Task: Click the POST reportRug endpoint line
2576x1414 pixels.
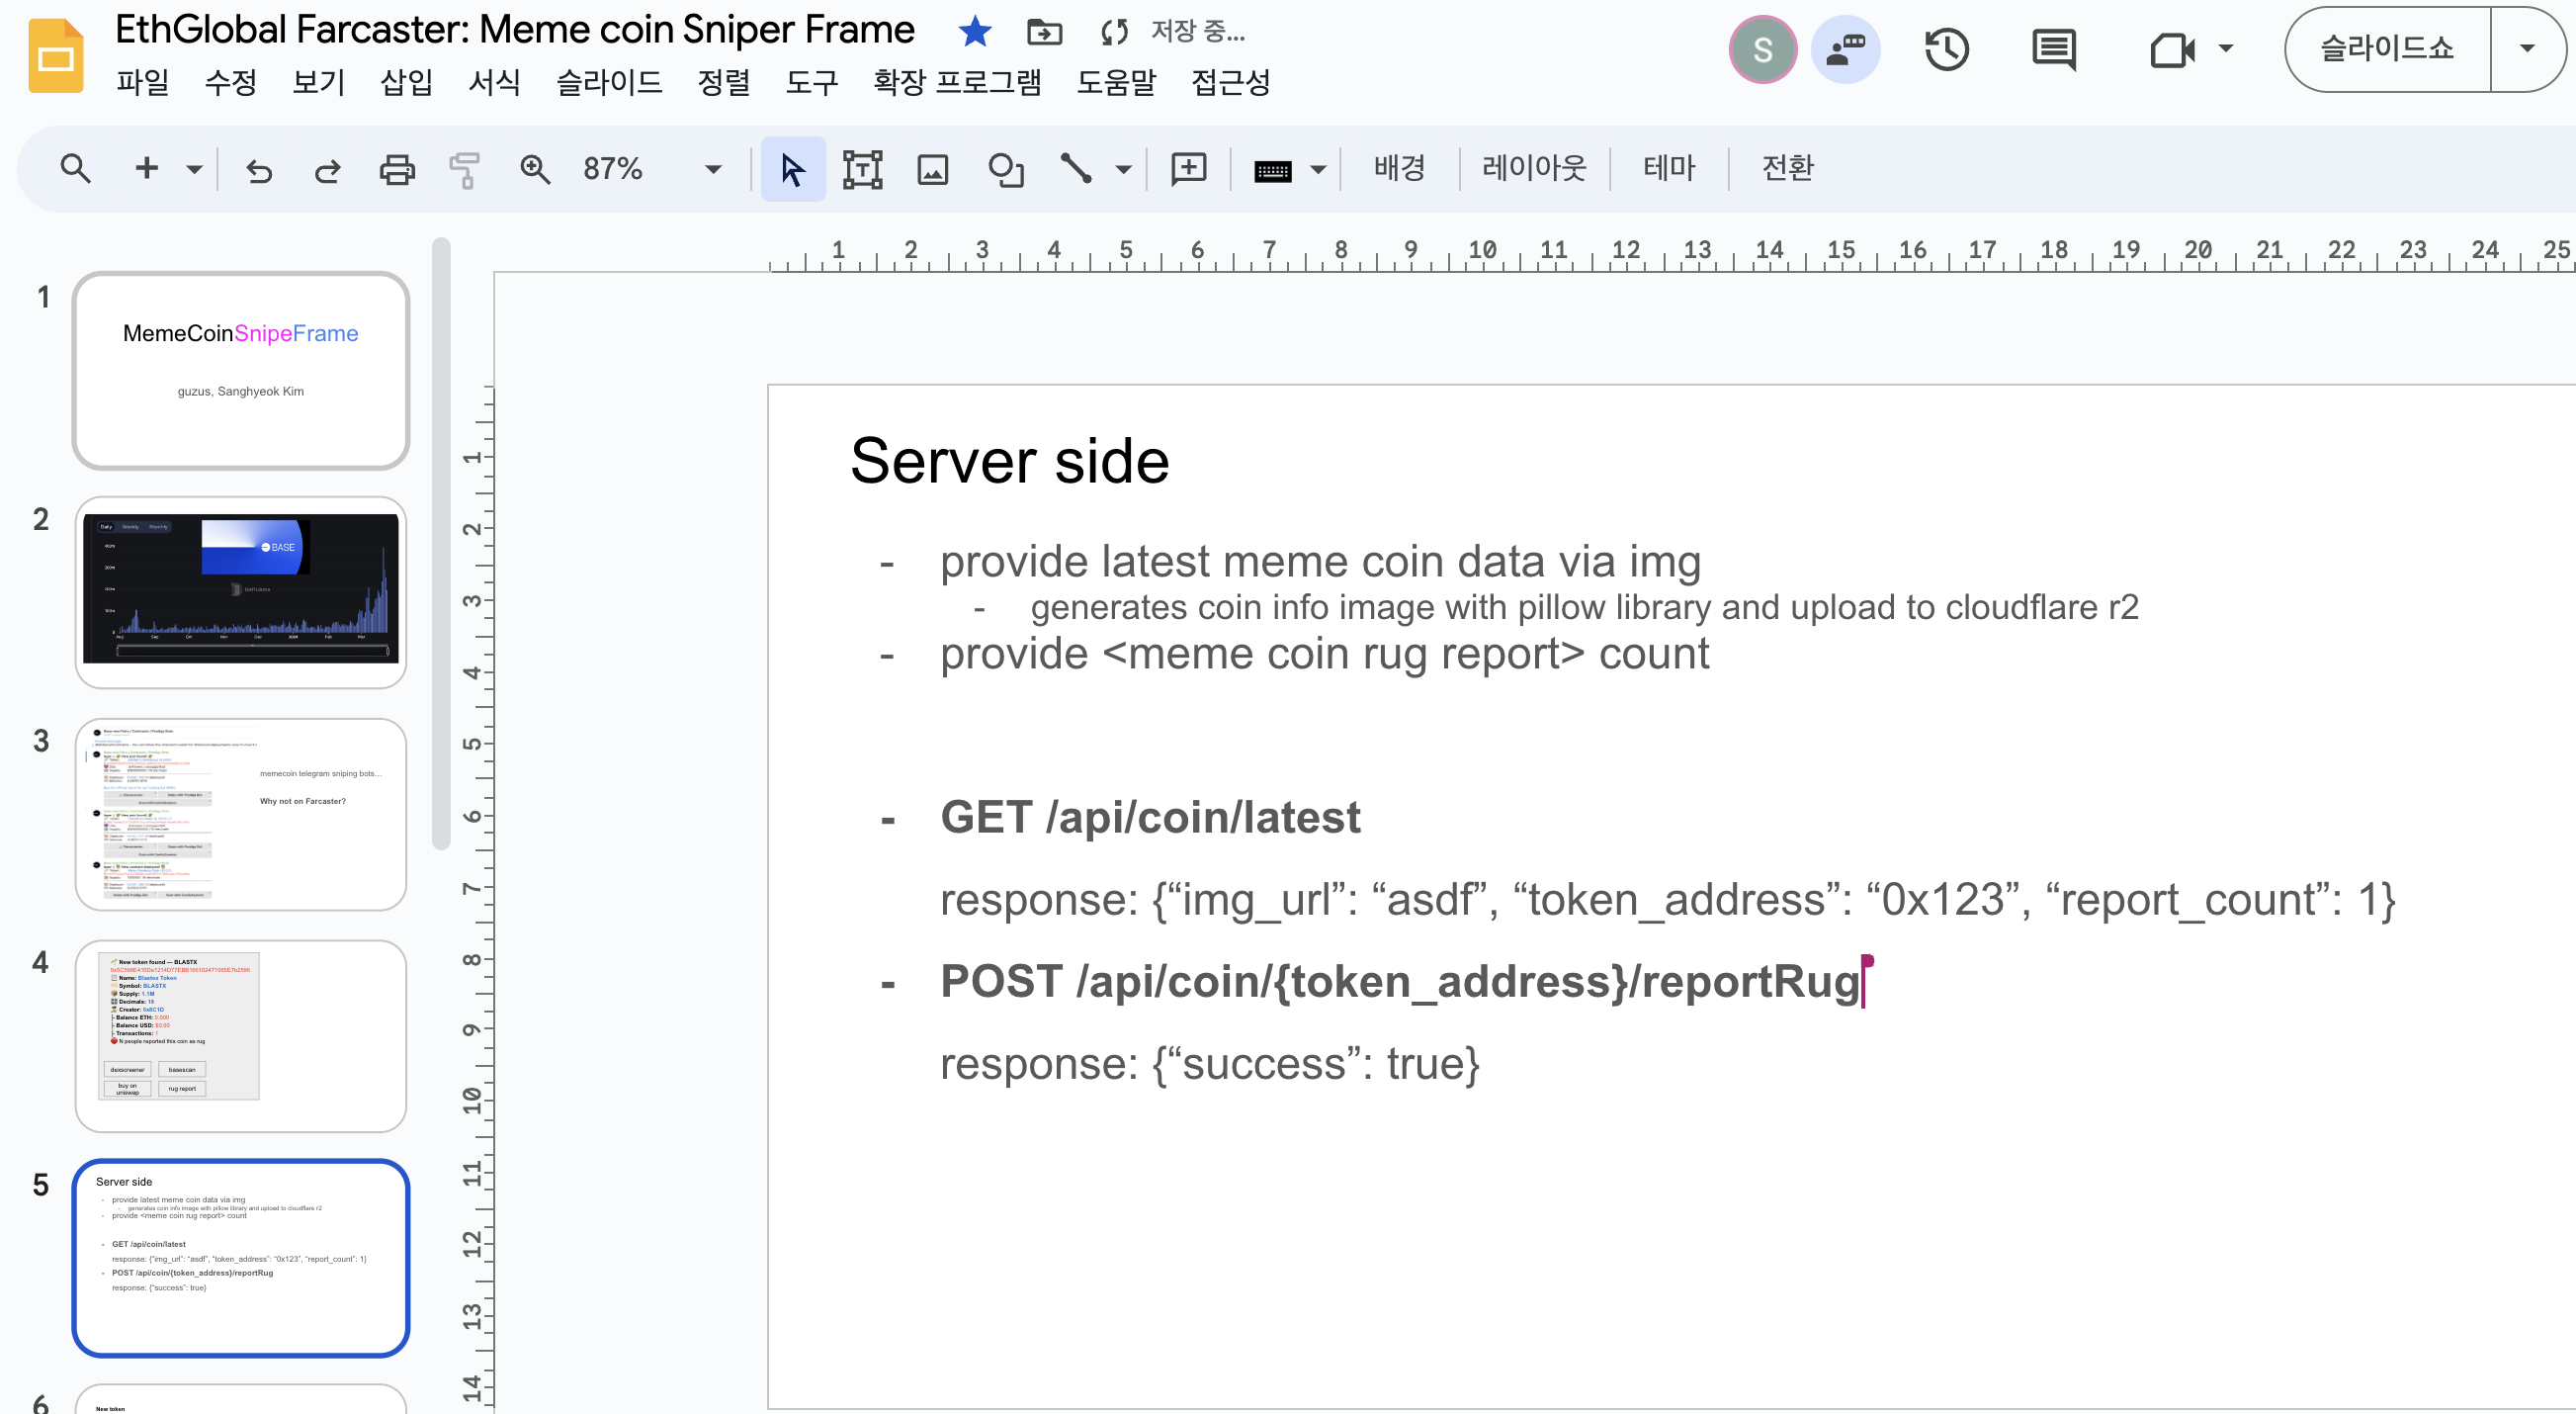Action: coord(1400,981)
